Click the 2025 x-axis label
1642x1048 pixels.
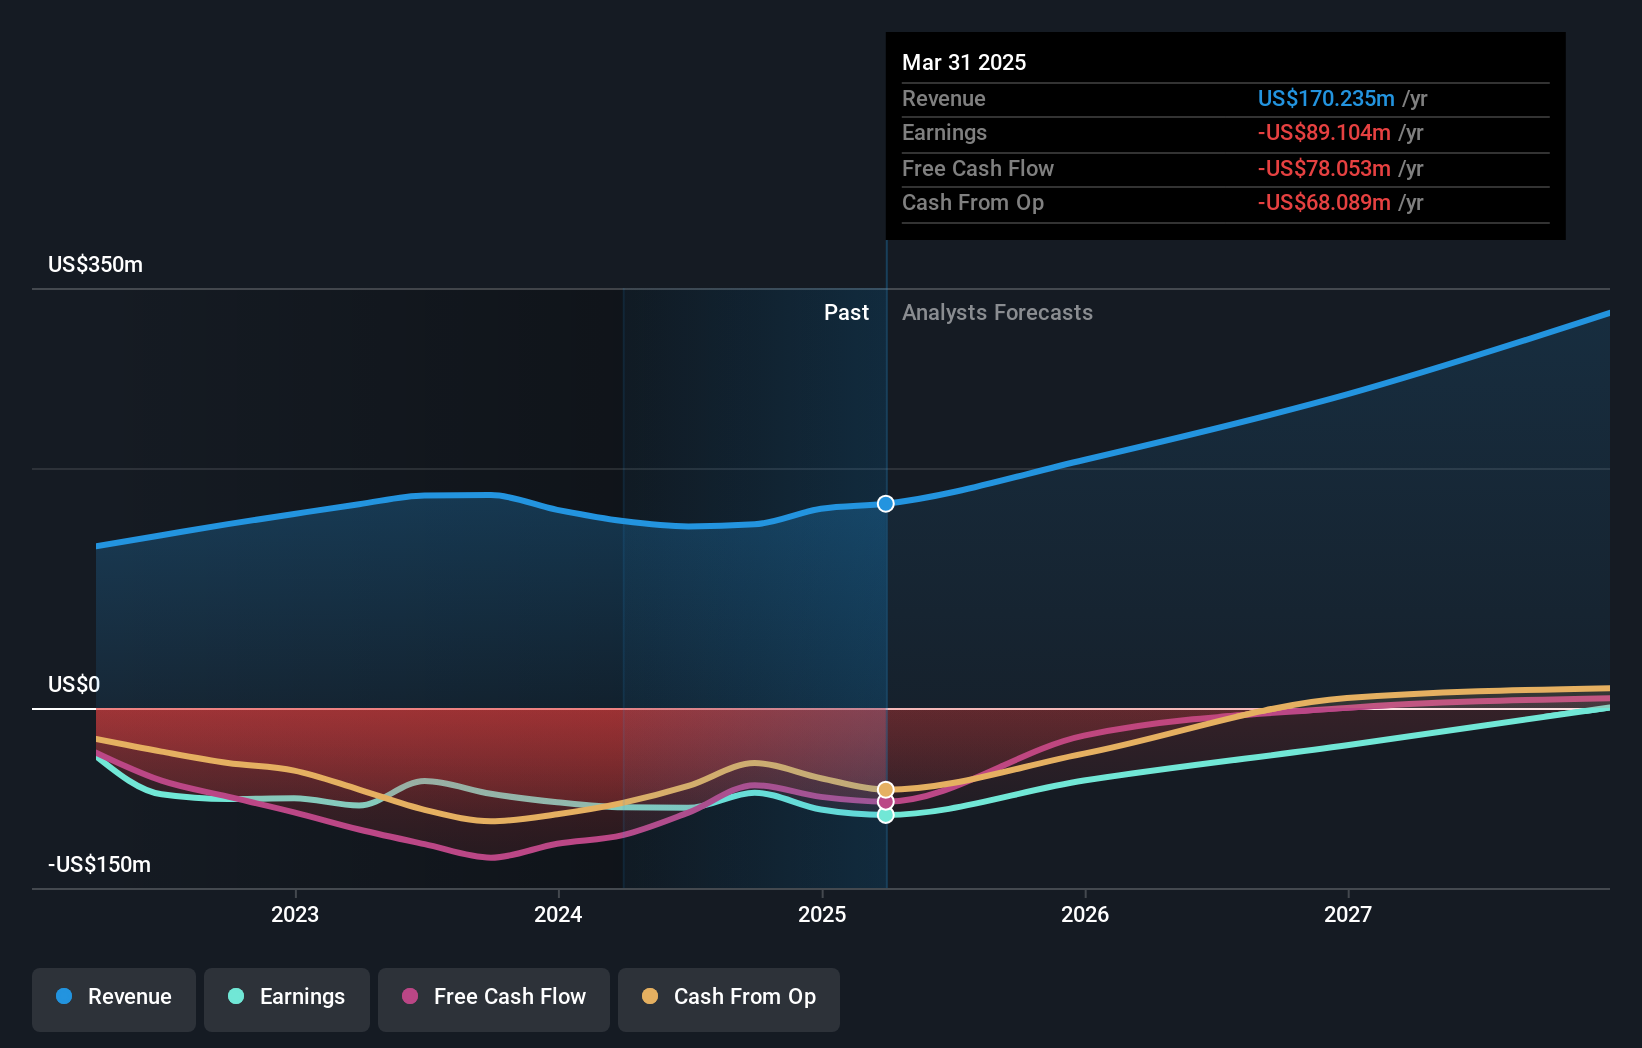pyautogui.click(x=822, y=914)
